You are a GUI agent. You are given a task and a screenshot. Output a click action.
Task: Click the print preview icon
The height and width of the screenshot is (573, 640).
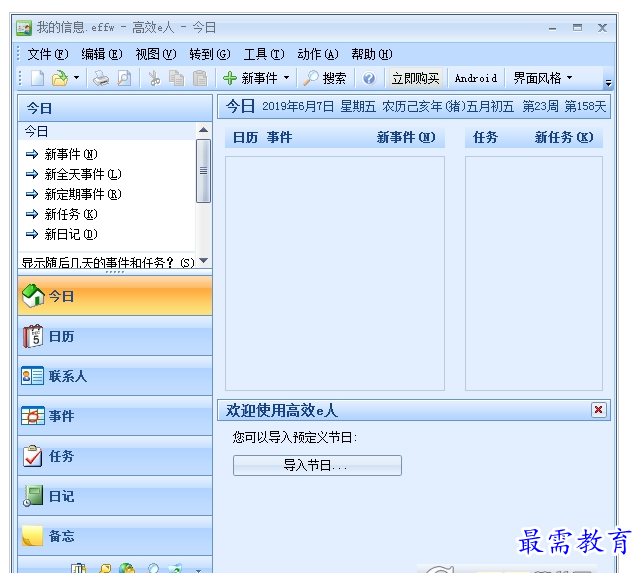[124, 78]
